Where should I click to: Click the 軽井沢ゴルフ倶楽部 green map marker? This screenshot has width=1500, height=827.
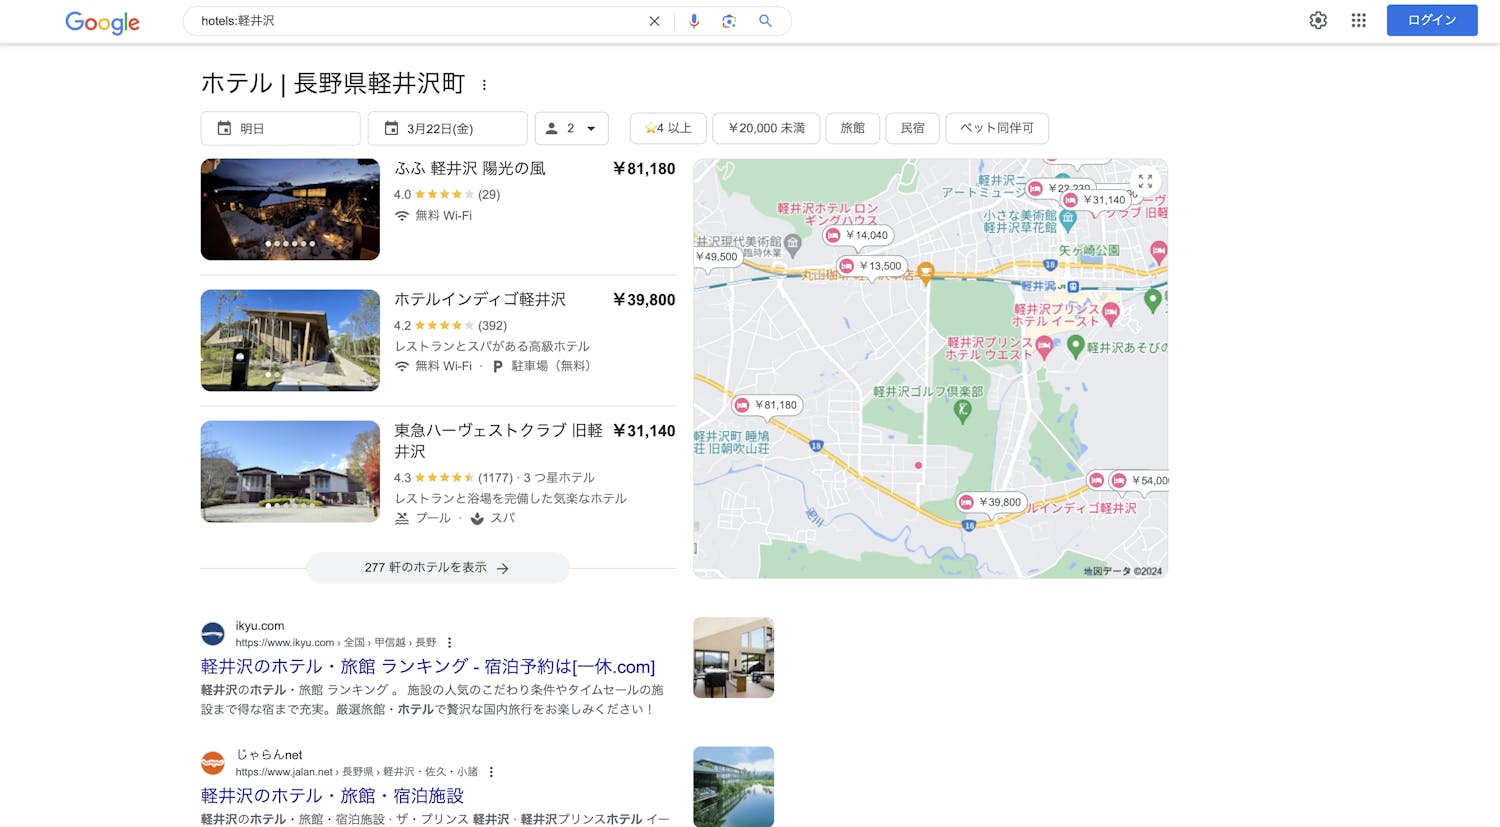[x=962, y=411]
